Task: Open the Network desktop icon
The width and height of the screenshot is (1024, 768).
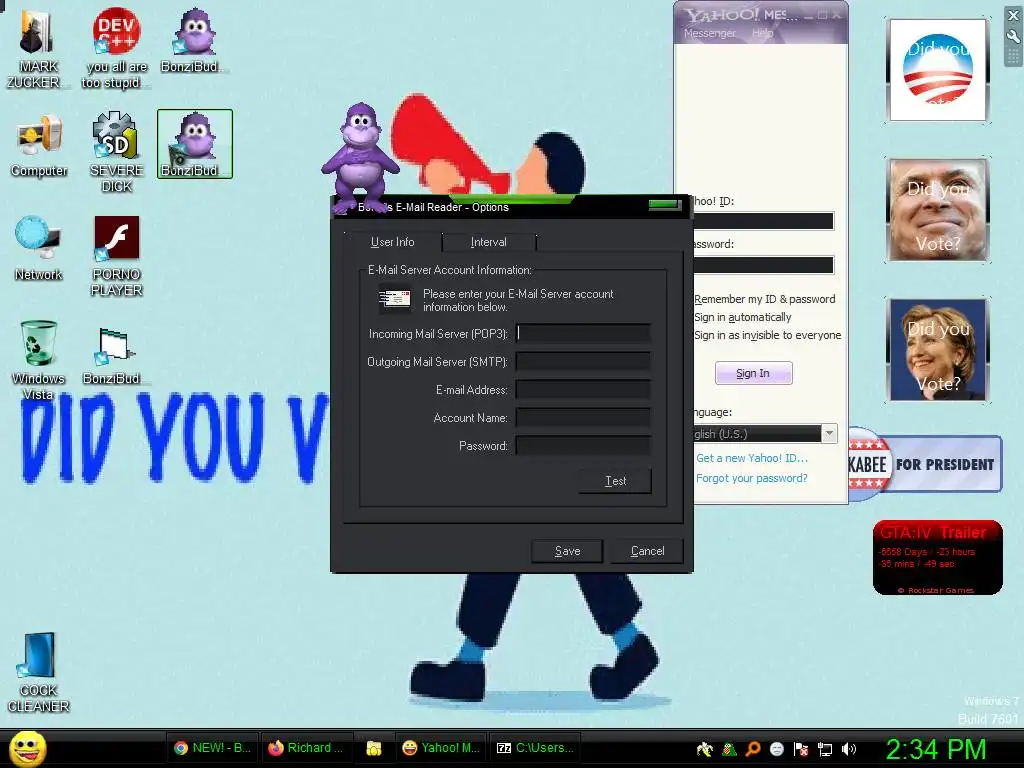Action: point(39,248)
